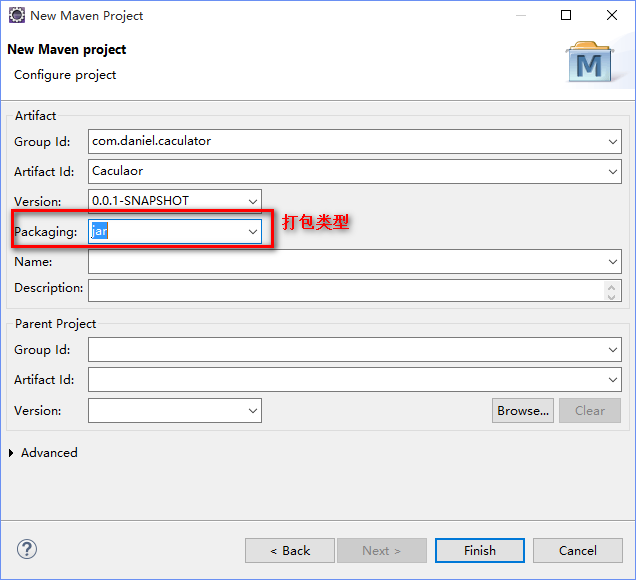Click the Finish button
Image resolution: width=636 pixels, height=580 pixels.
[479, 550]
